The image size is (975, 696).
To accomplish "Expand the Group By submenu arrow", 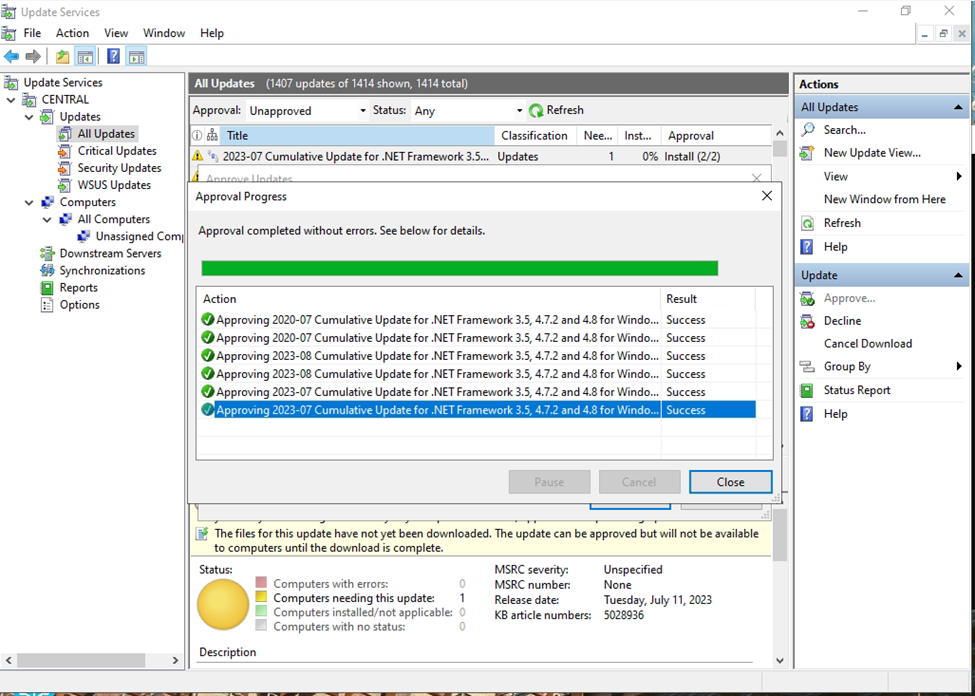I will (x=958, y=367).
